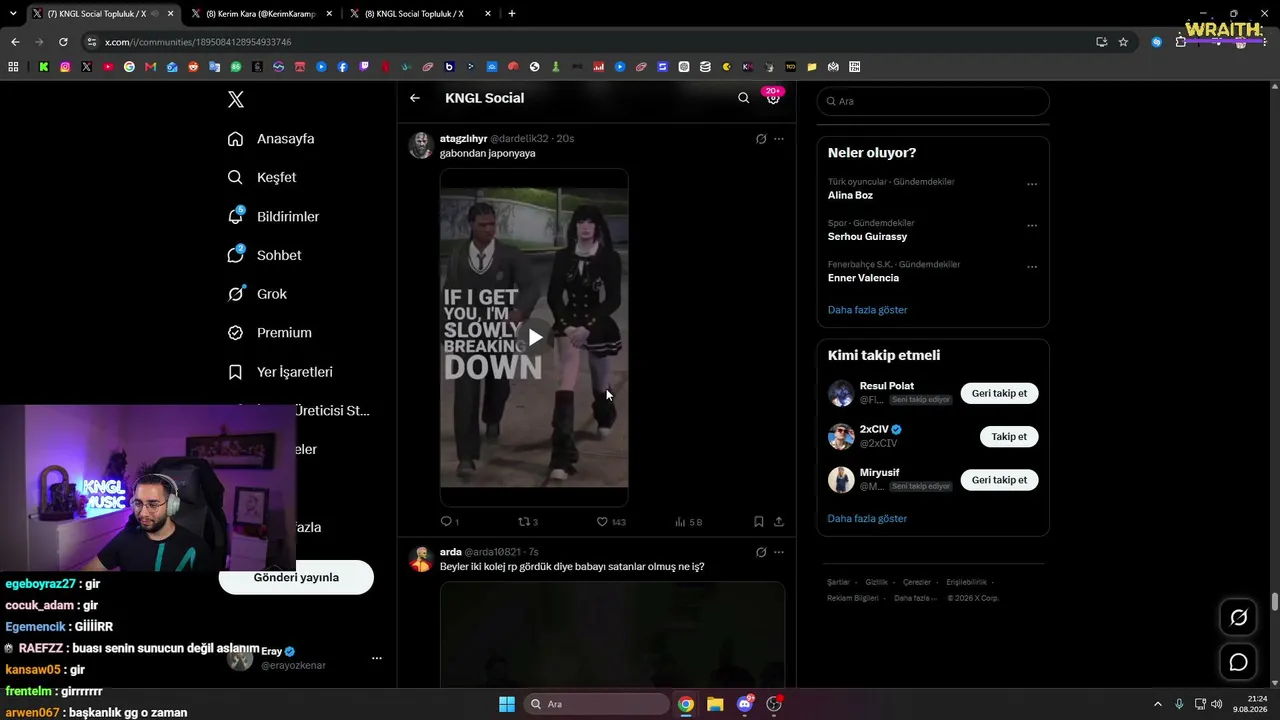Open the Gizlilik footer link
This screenshot has height=720, width=1280.
876,582
